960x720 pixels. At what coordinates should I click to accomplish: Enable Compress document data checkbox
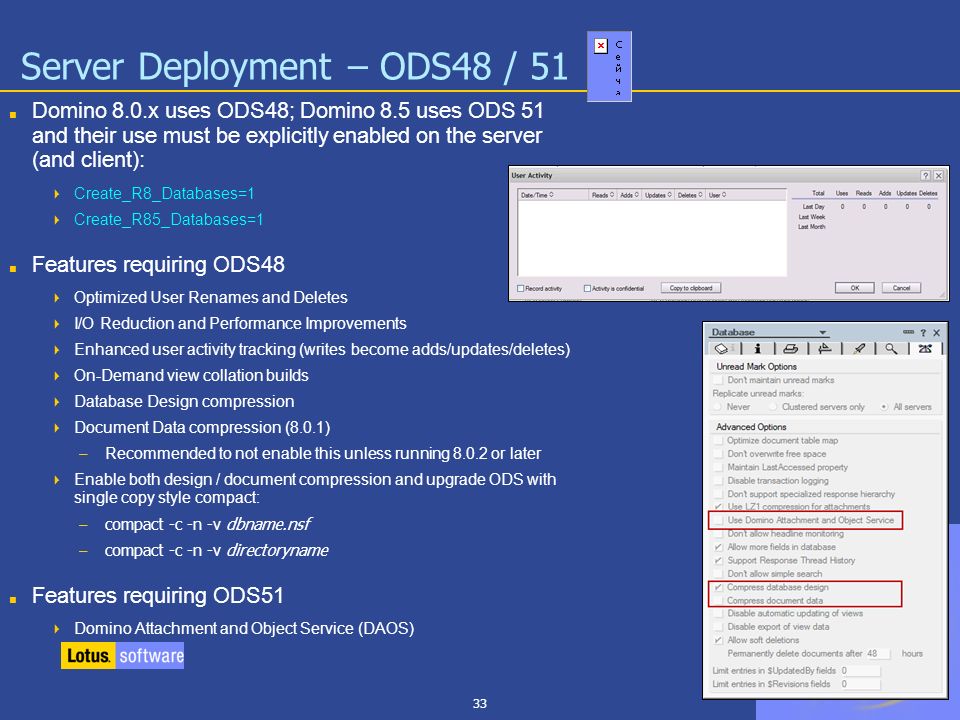click(x=719, y=601)
